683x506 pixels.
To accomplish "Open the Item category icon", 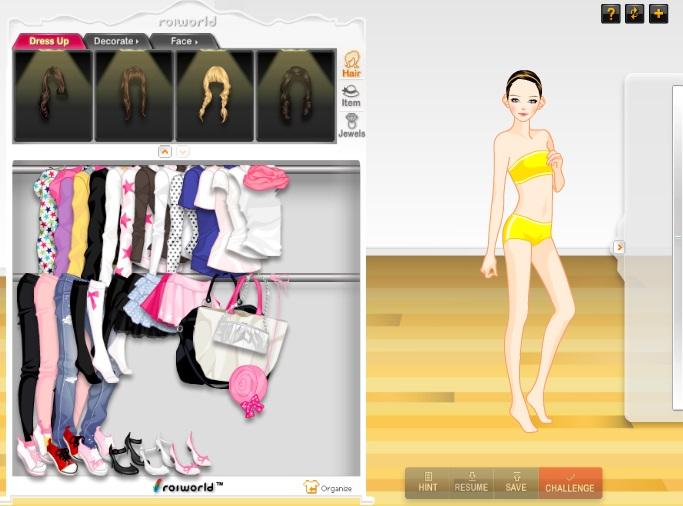I will pyautogui.click(x=351, y=96).
